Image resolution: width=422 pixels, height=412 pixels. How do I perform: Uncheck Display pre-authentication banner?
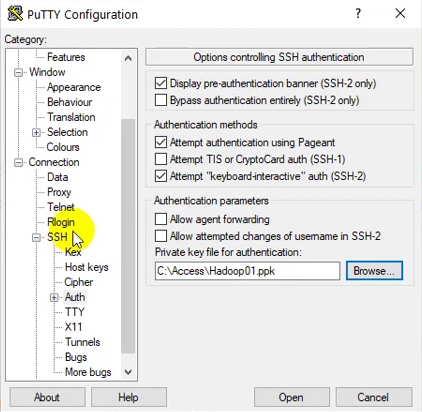161,83
